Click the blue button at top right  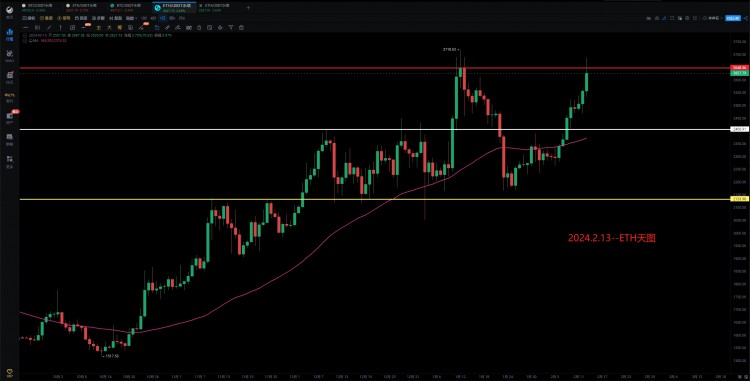pos(733,18)
